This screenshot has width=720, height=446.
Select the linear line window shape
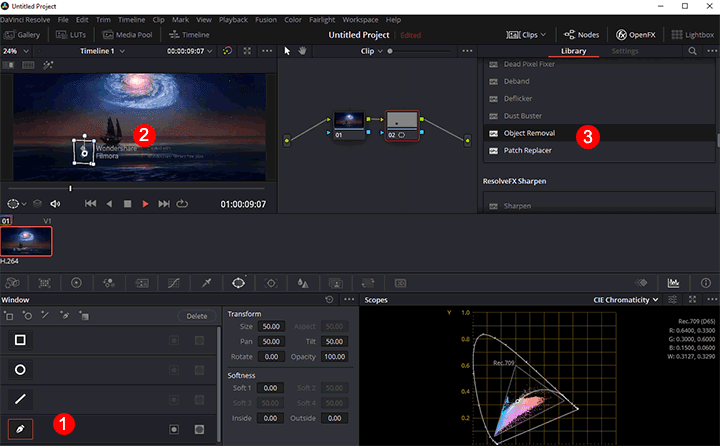click(19, 399)
